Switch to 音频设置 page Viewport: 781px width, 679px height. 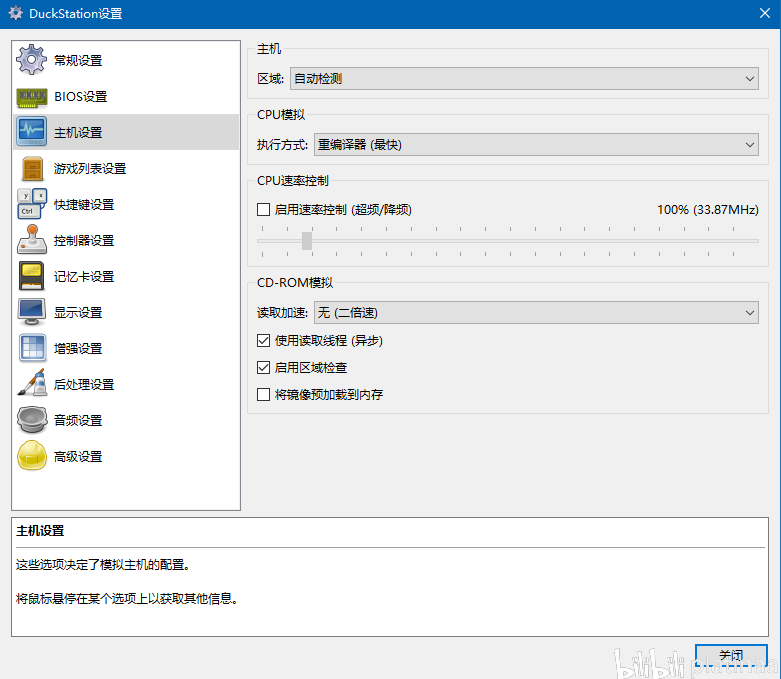pyautogui.click(x=126, y=420)
